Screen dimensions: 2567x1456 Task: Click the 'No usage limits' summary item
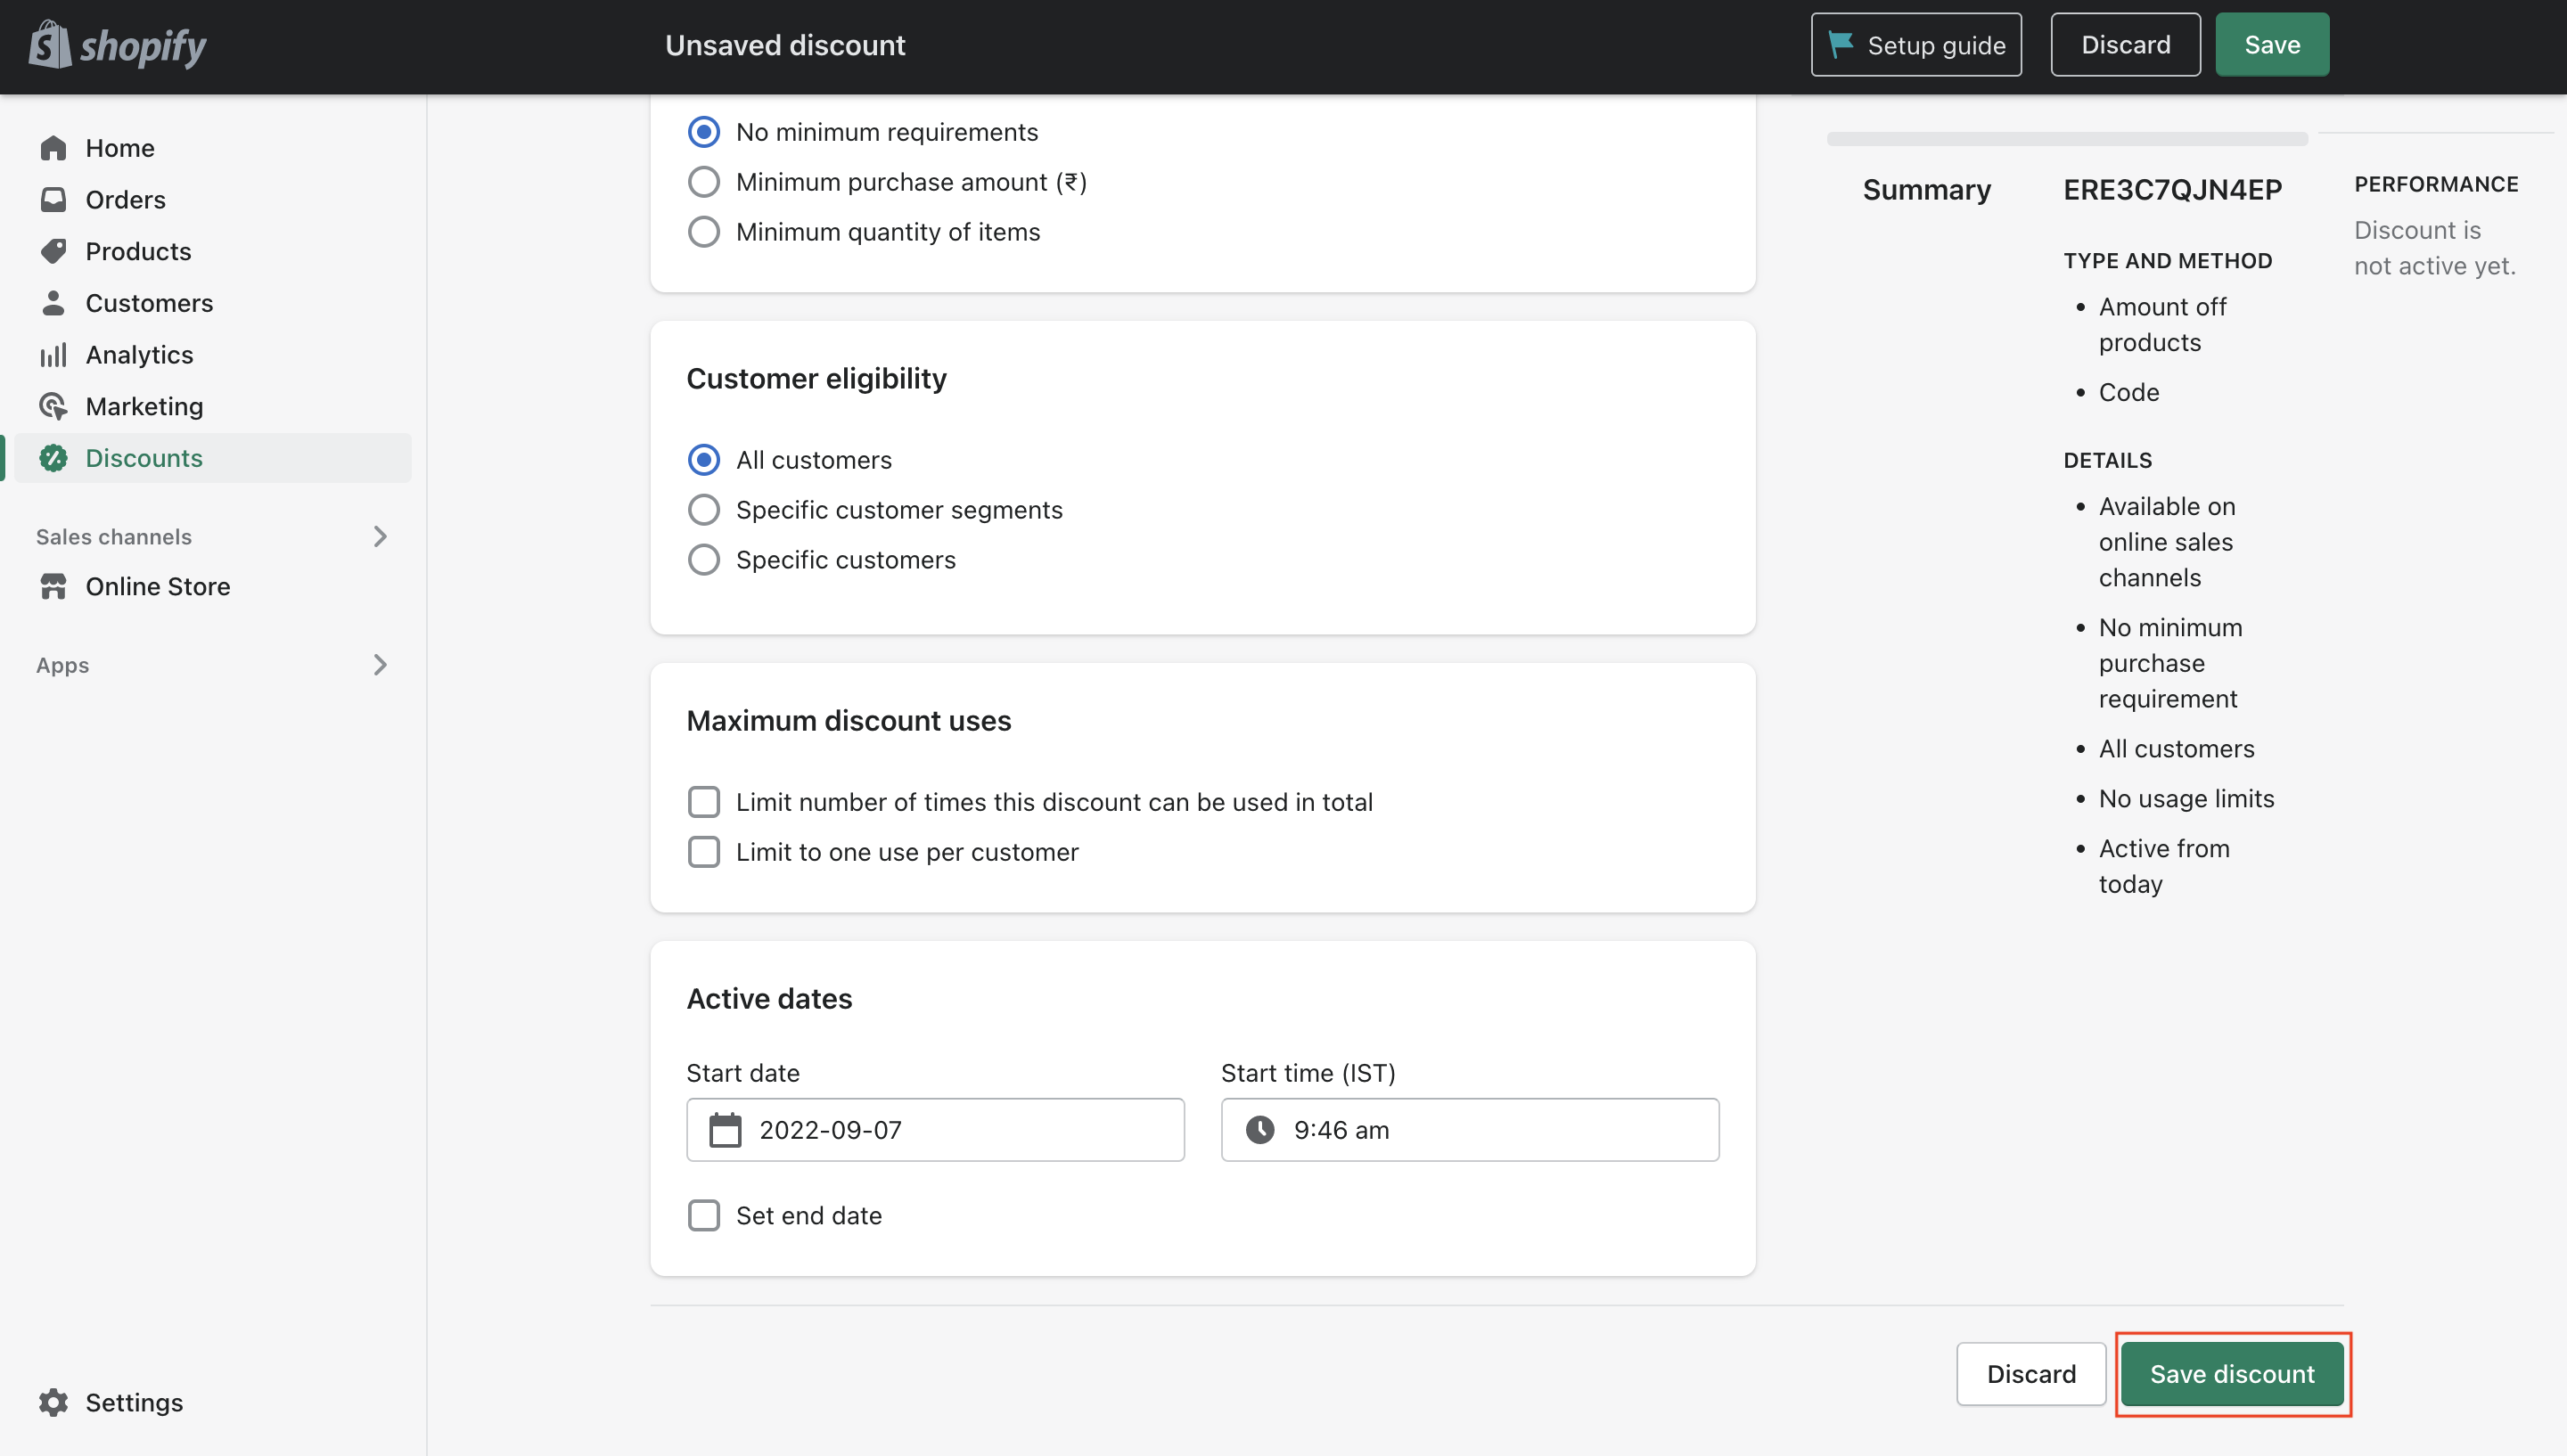tap(2186, 799)
